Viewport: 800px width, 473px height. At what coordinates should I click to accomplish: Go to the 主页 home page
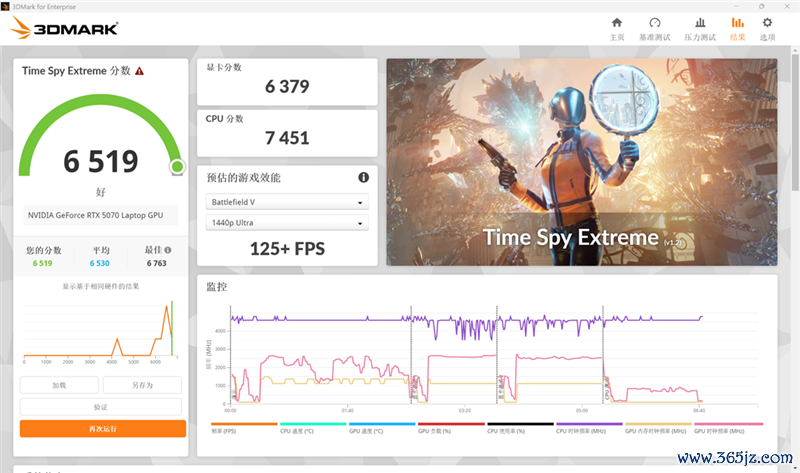tap(617, 29)
